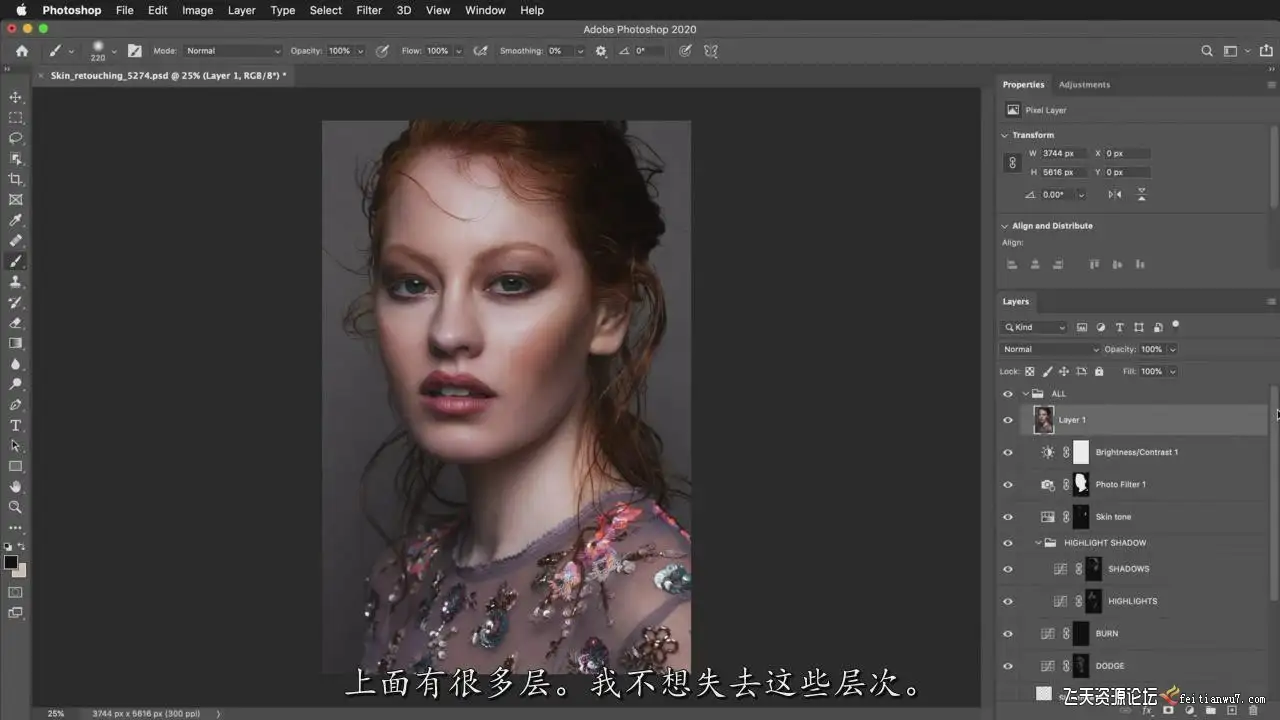Toggle visibility of Photo Filter 1 layer
Screen dimensions: 1280x720
point(1007,485)
